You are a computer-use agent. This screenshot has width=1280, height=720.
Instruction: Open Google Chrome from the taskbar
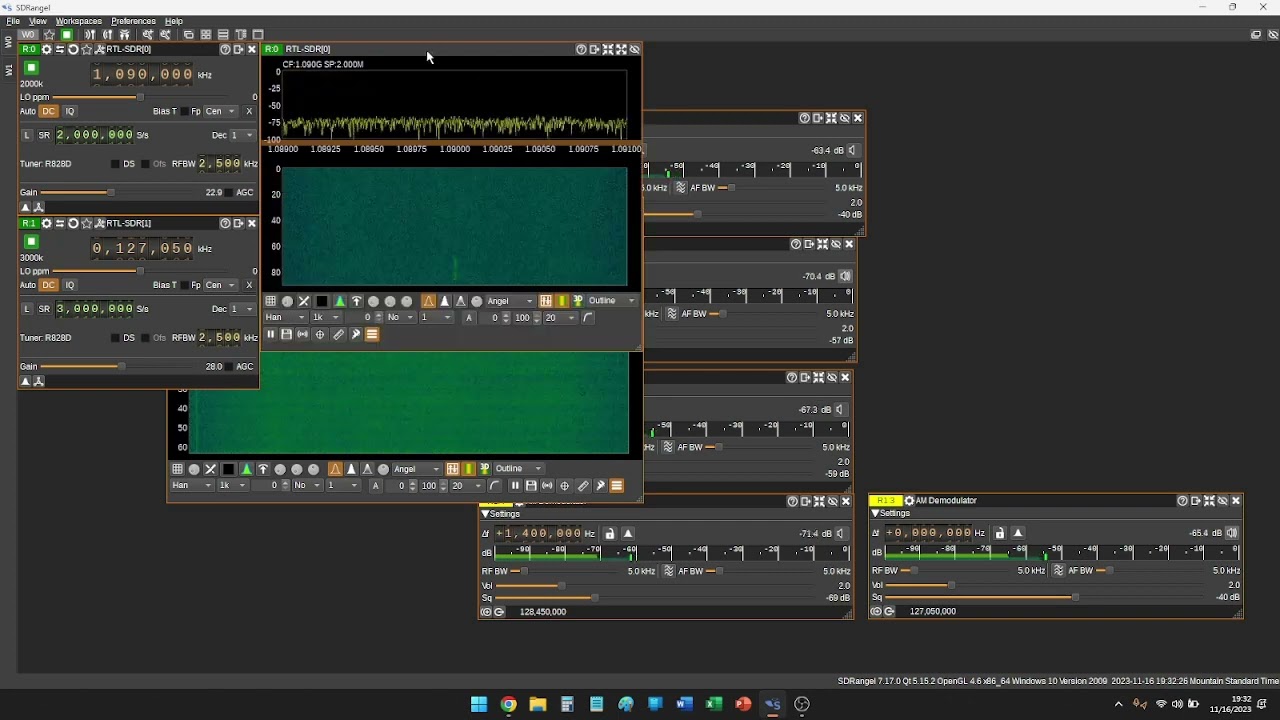[x=508, y=704]
